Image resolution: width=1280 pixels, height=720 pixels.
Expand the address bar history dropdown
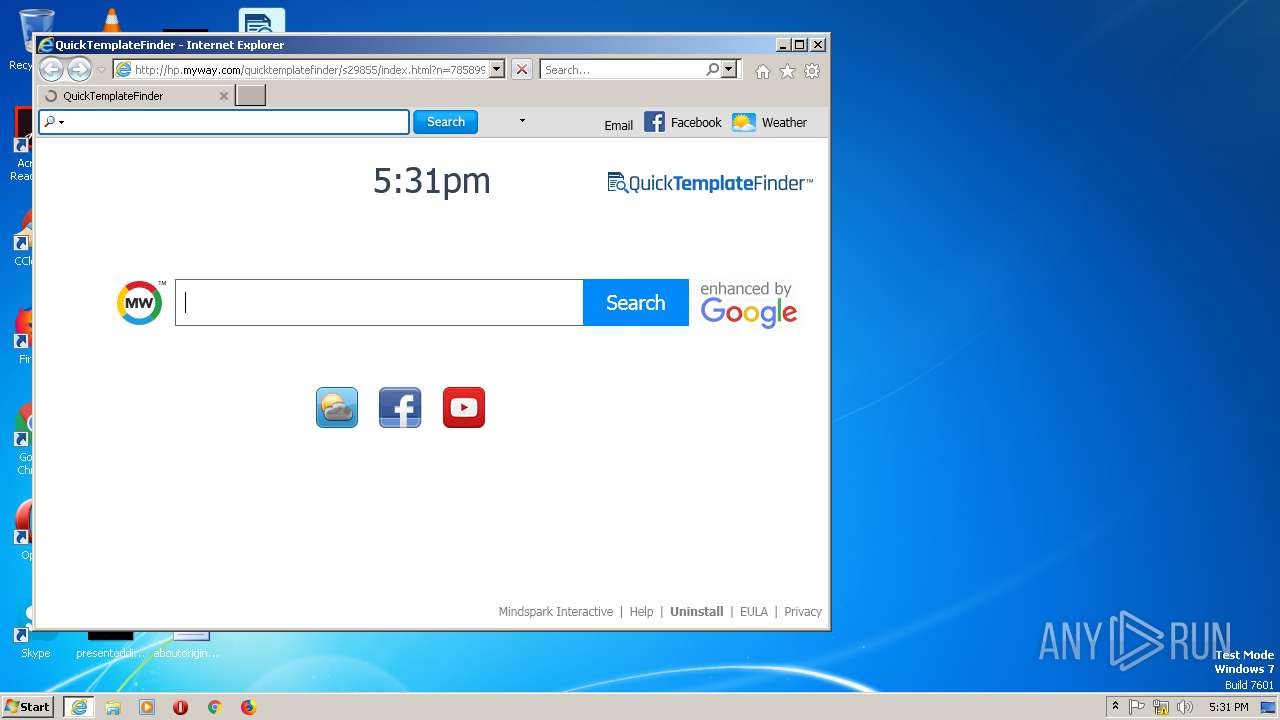tap(497, 70)
